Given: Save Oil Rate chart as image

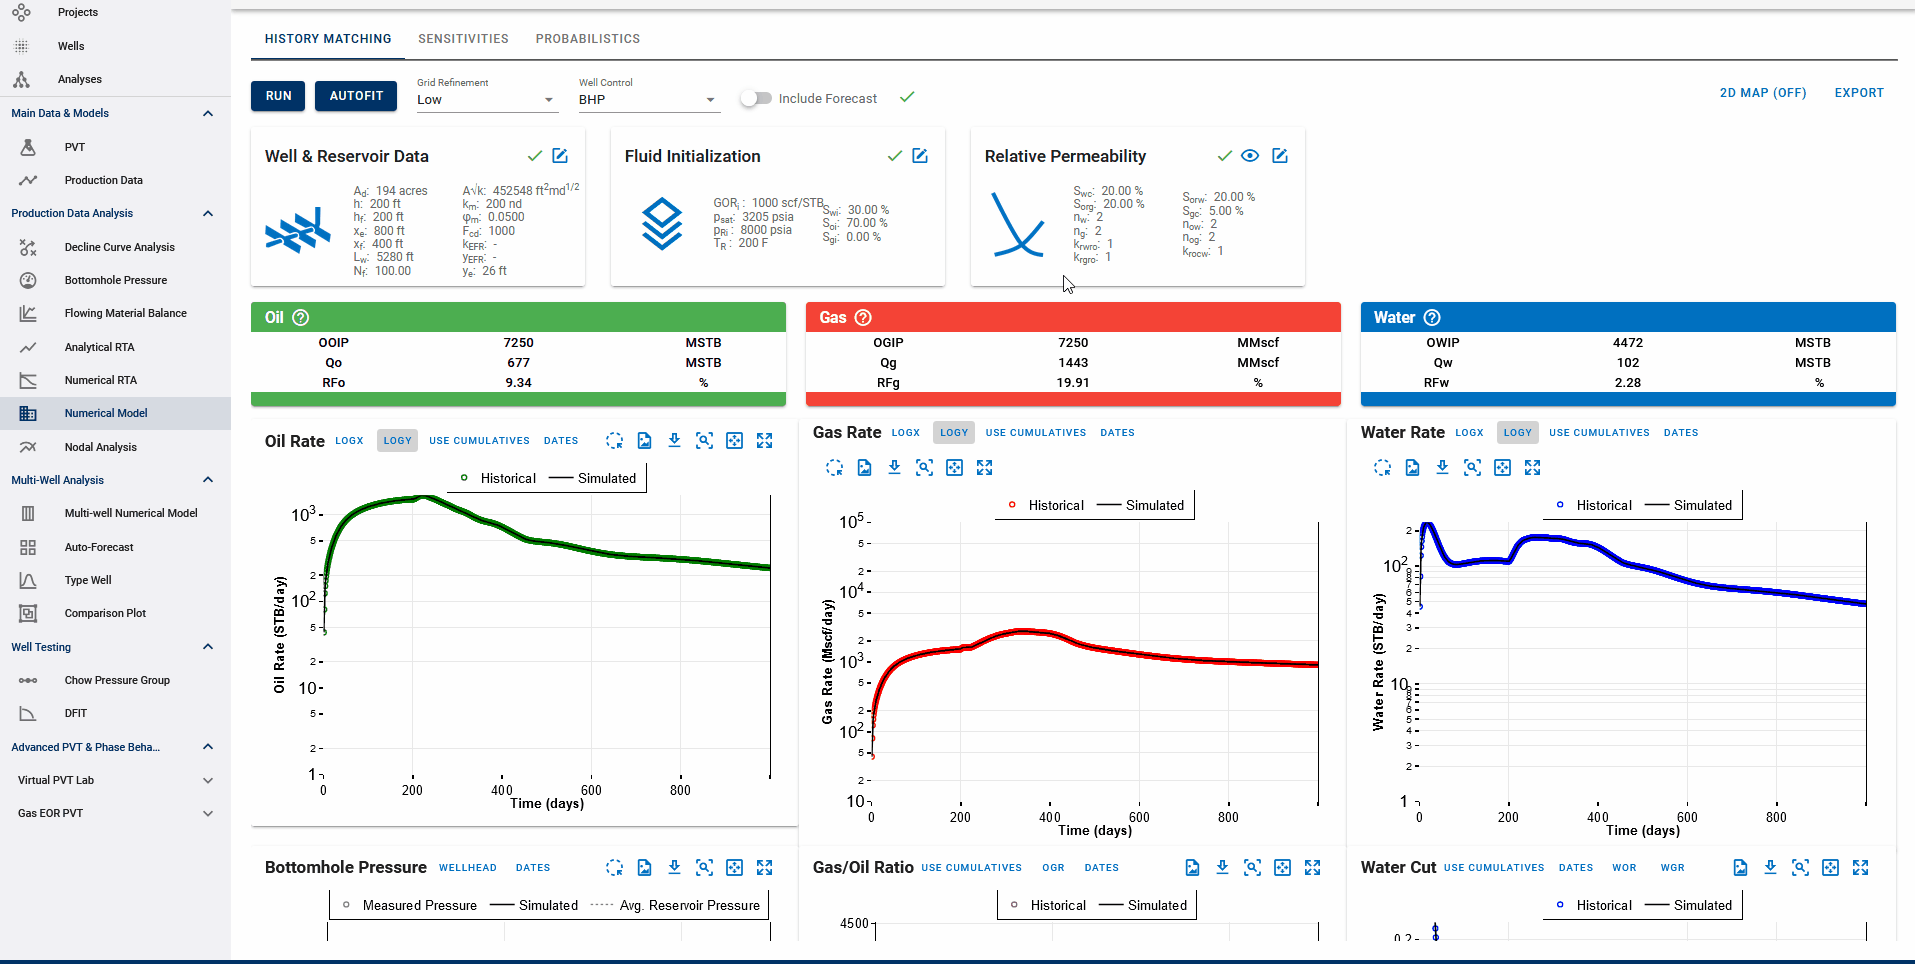Looking at the screenshot, I should point(644,441).
